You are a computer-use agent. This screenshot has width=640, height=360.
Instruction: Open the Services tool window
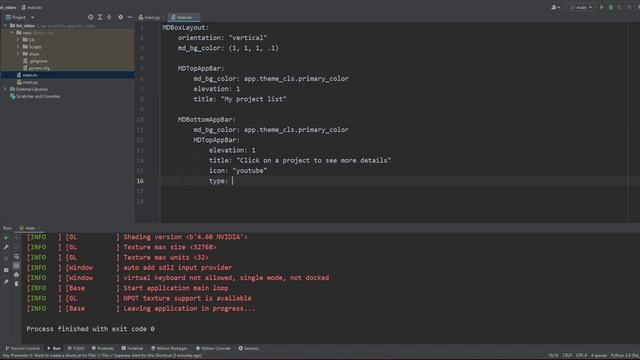(x=249, y=348)
